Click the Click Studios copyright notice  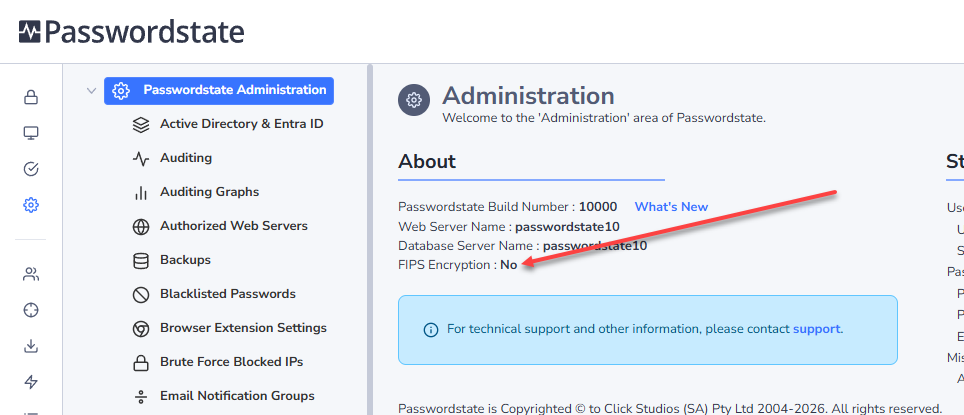click(x=670, y=409)
